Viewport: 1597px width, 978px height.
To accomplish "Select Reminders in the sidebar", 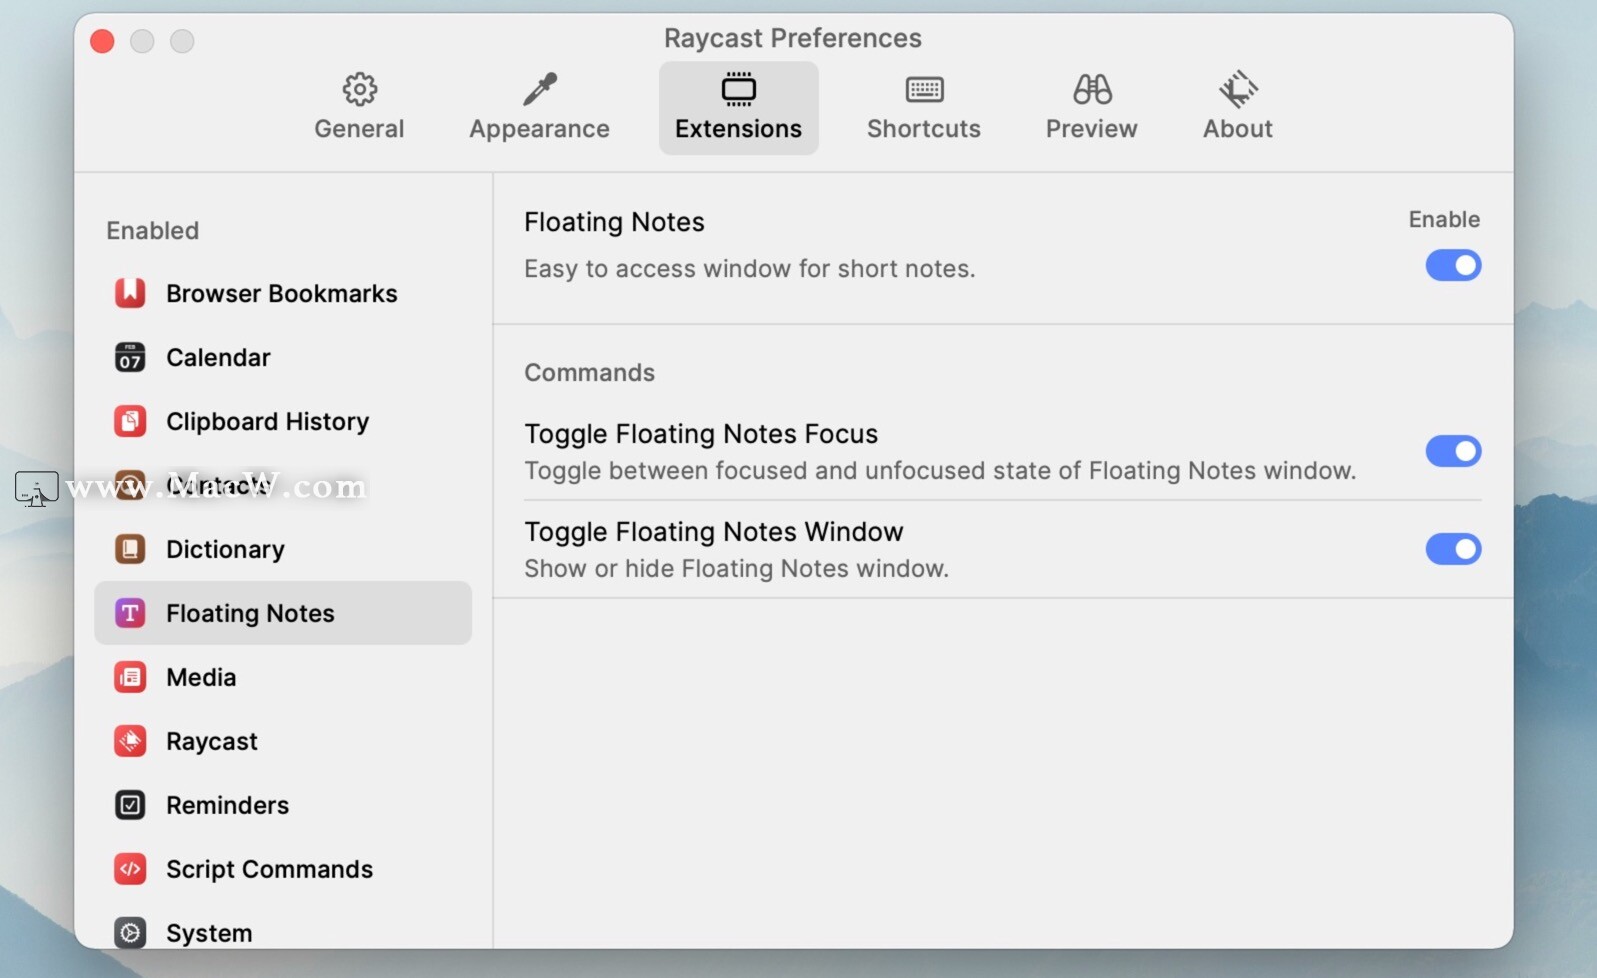I will (x=283, y=805).
